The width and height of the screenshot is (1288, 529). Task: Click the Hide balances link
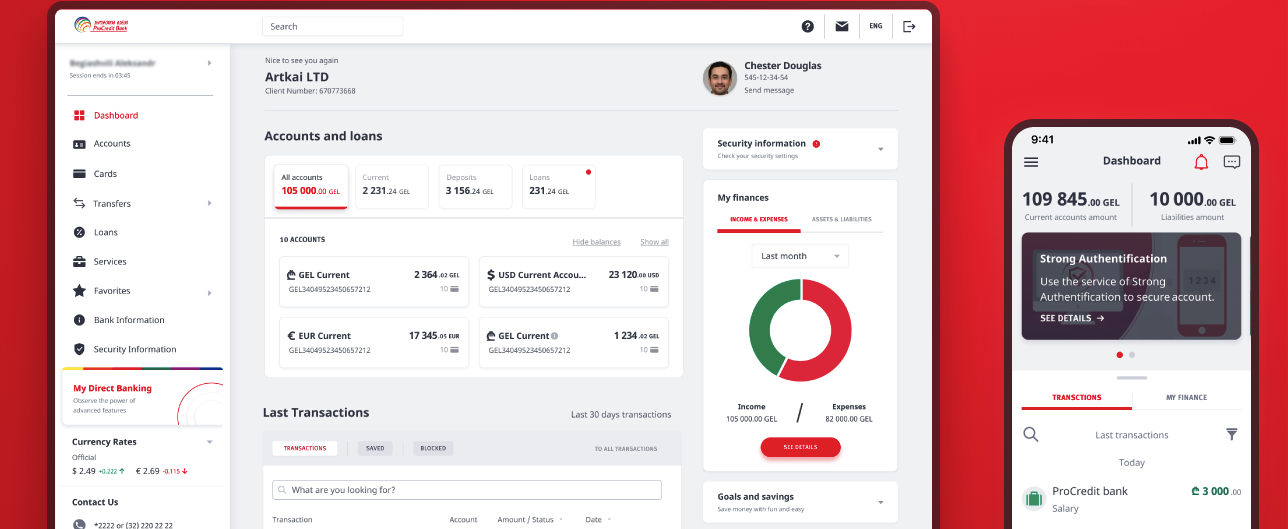coord(596,242)
